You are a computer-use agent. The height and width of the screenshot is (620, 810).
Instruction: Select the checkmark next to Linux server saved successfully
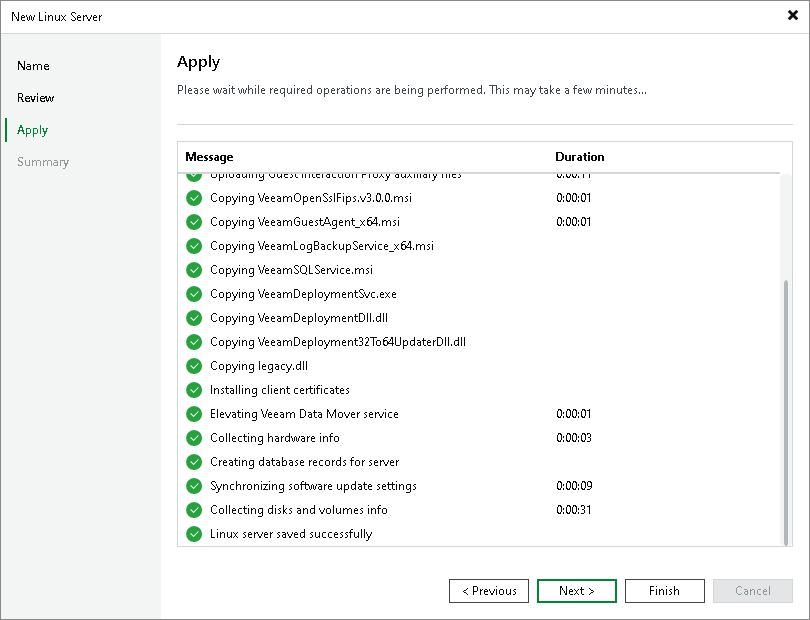tap(194, 534)
